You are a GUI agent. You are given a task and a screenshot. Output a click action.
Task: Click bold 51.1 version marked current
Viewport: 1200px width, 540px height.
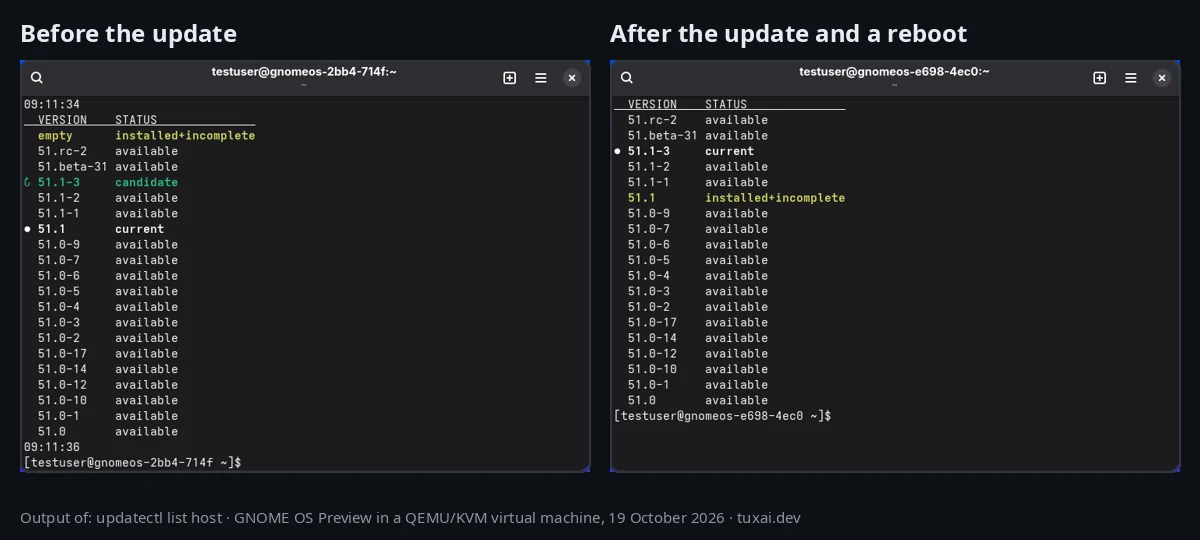tap(52, 229)
